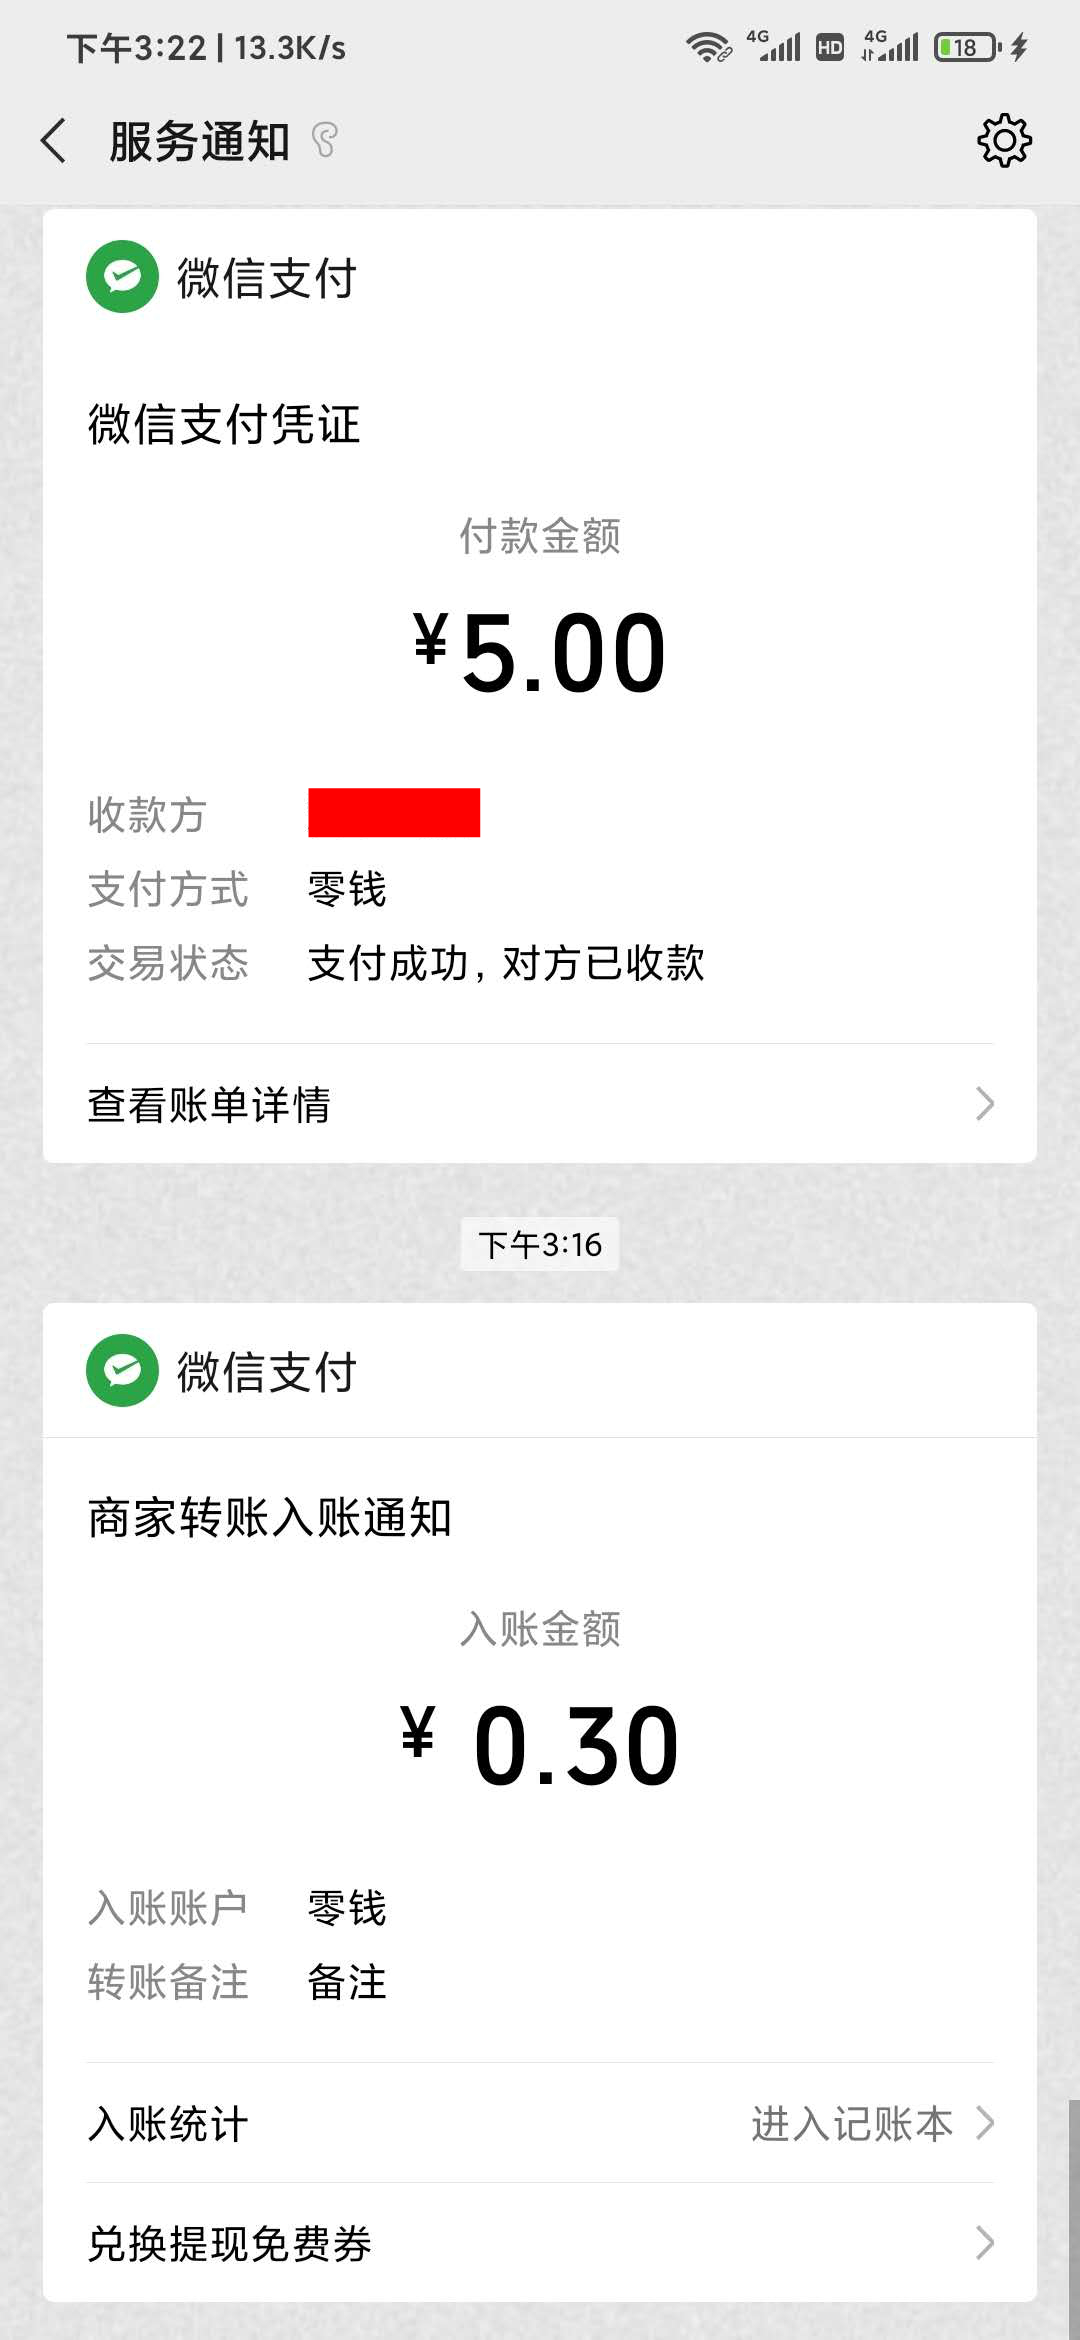Tap the back arrow in header
The height and width of the screenshot is (2340, 1080).
[54, 140]
